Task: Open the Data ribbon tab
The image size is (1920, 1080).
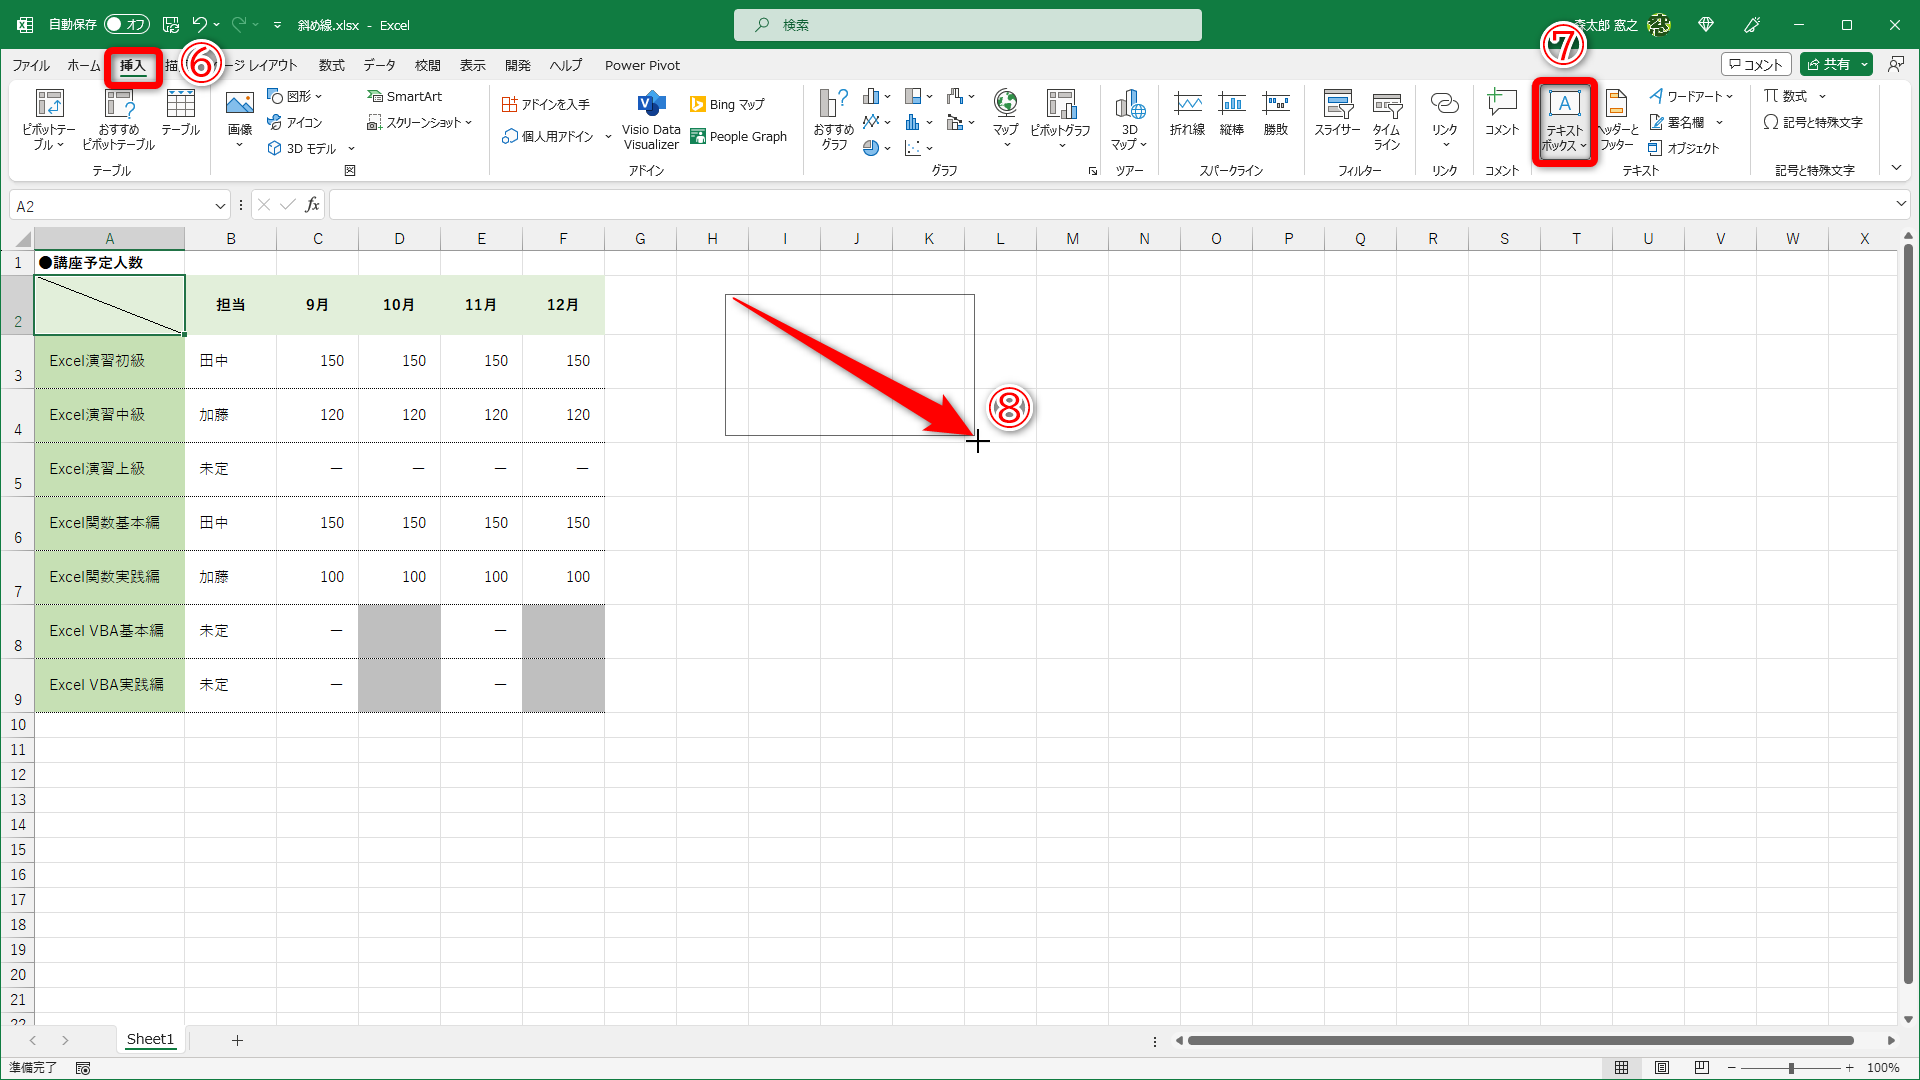Action: pos(379,66)
